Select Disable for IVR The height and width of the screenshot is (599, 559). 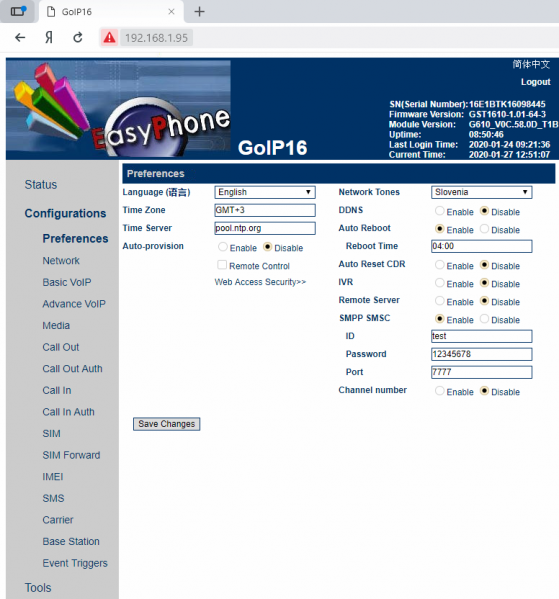(484, 283)
